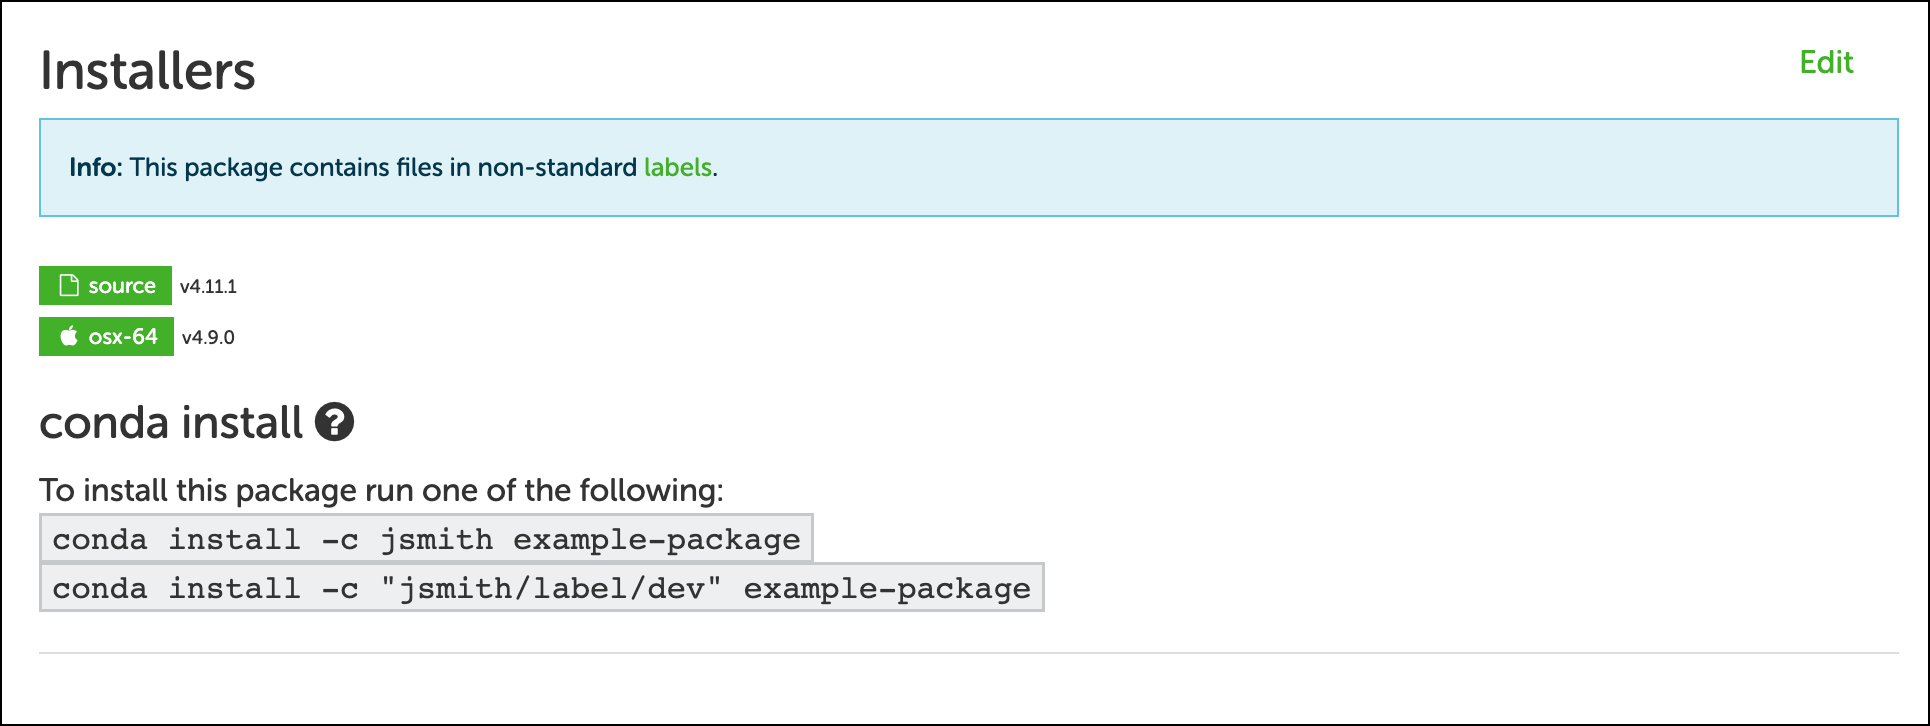Click empty area of blue info banner
The height and width of the screenshot is (726, 1930).
click(1300, 168)
